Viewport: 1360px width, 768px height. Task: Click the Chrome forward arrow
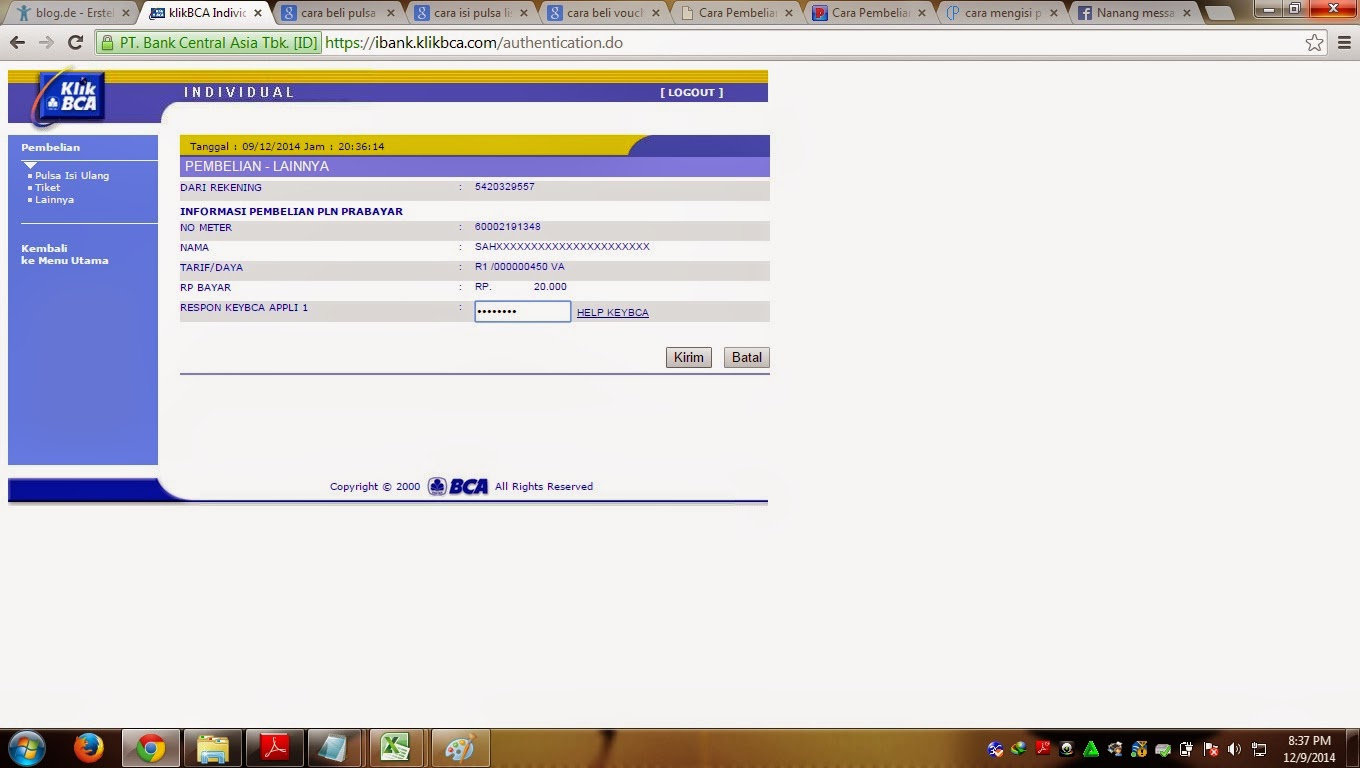(46, 43)
